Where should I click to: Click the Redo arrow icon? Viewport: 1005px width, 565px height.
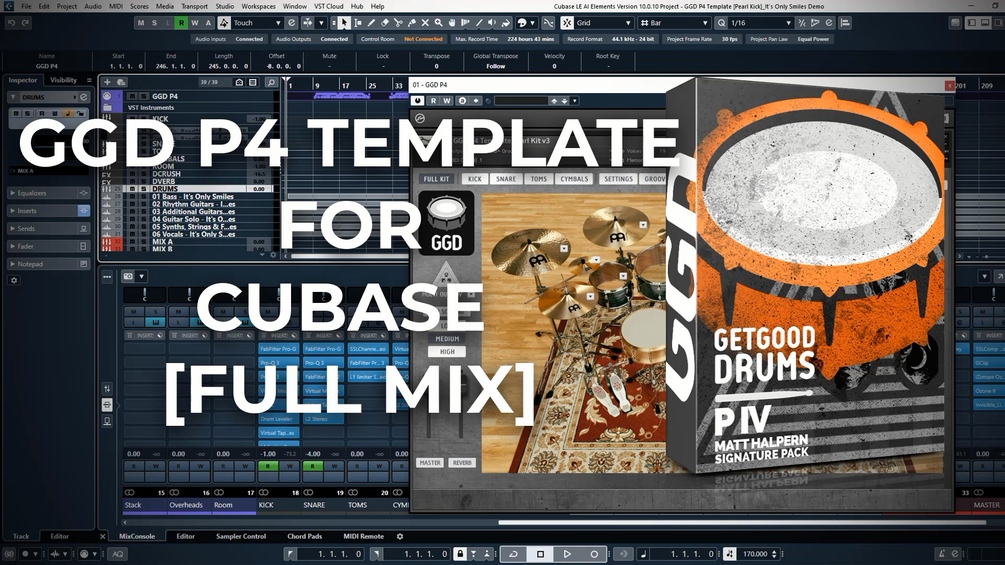(x=26, y=23)
